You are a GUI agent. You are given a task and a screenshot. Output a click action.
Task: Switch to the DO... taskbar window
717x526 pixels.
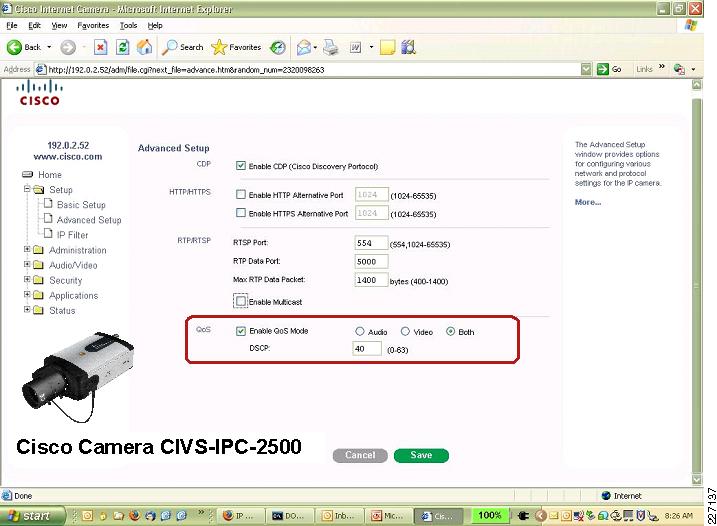point(290,516)
